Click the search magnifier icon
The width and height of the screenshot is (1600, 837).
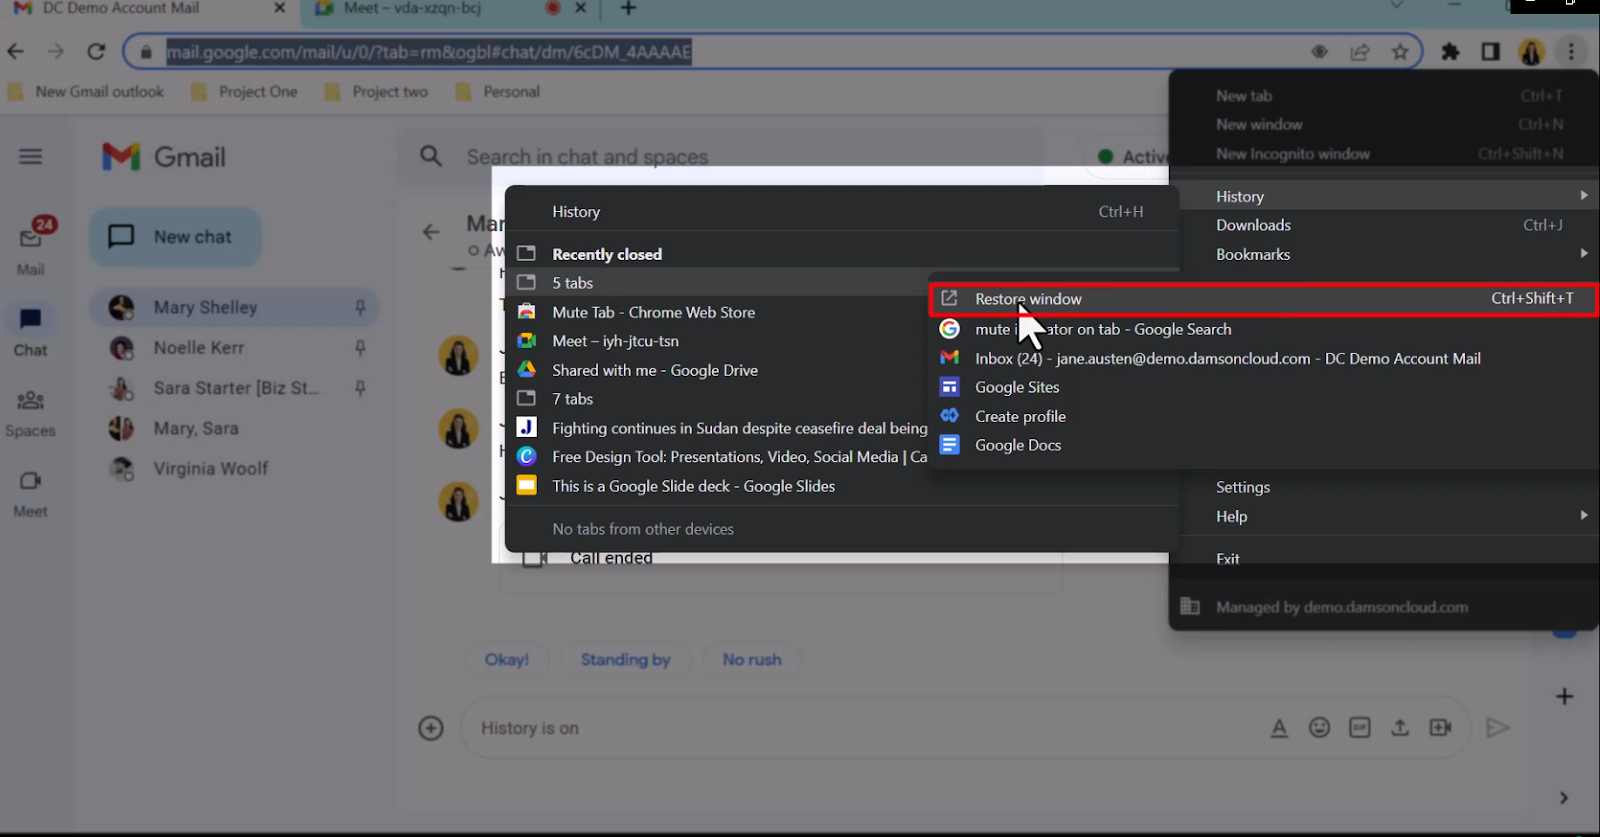click(x=431, y=156)
